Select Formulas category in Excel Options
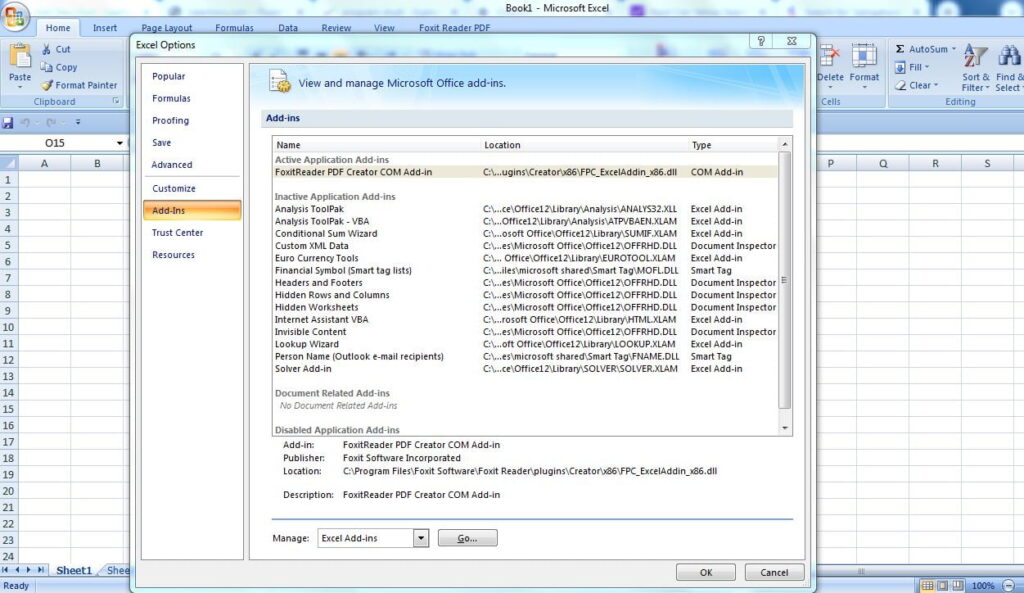Image resolution: width=1024 pixels, height=593 pixels. (192, 99)
